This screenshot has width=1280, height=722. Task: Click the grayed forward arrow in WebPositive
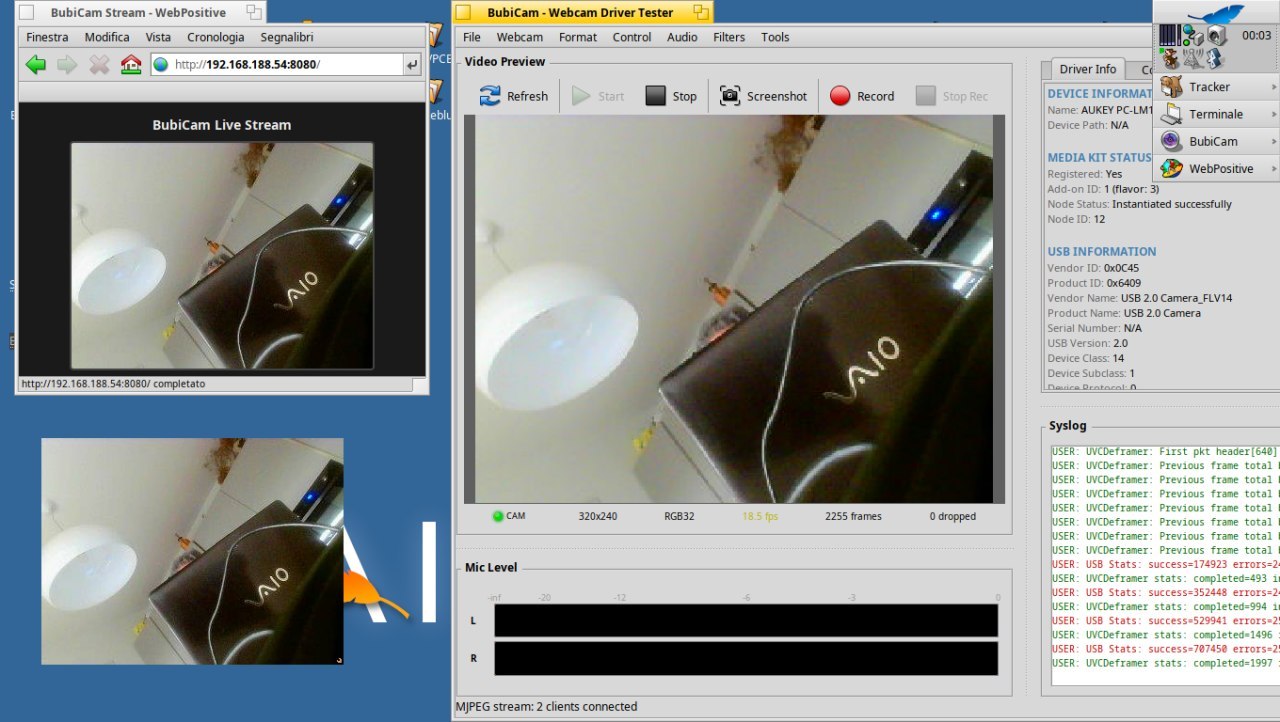pyautogui.click(x=67, y=65)
